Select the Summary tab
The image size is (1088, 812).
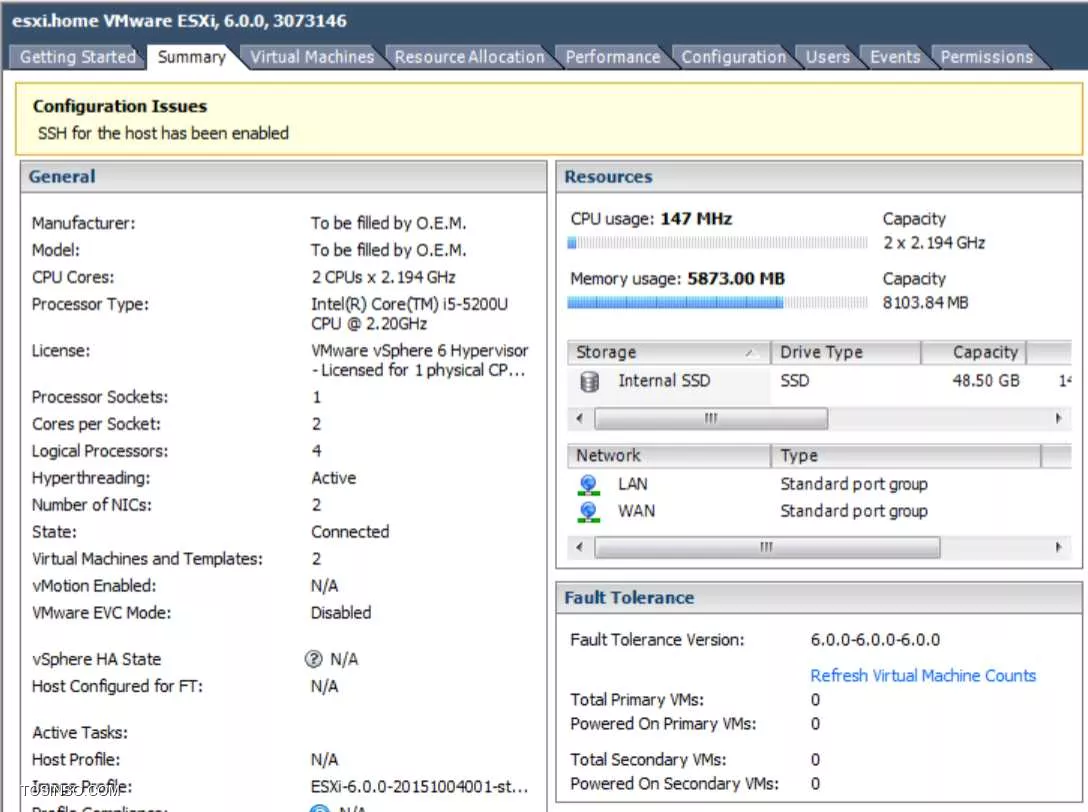click(192, 57)
